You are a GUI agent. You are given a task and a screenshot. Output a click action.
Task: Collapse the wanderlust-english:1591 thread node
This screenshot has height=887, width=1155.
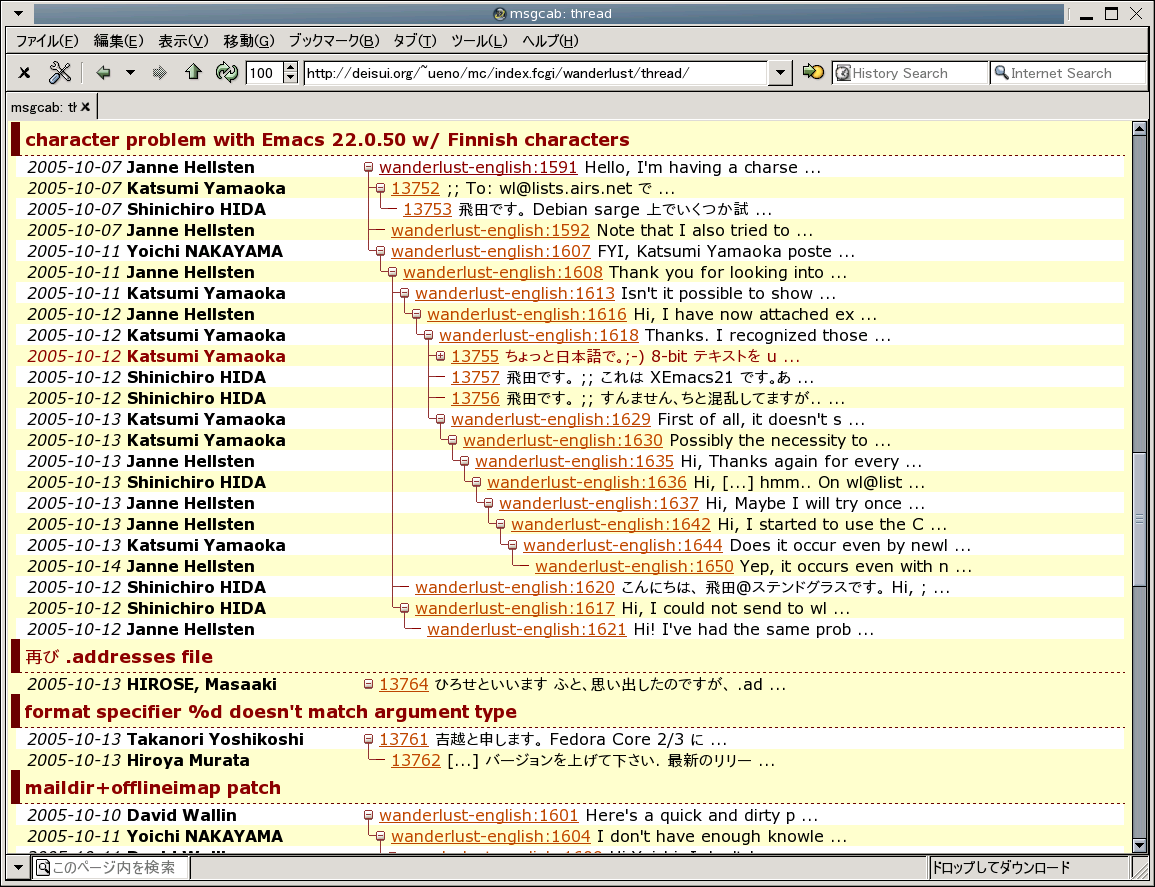coord(368,168)
